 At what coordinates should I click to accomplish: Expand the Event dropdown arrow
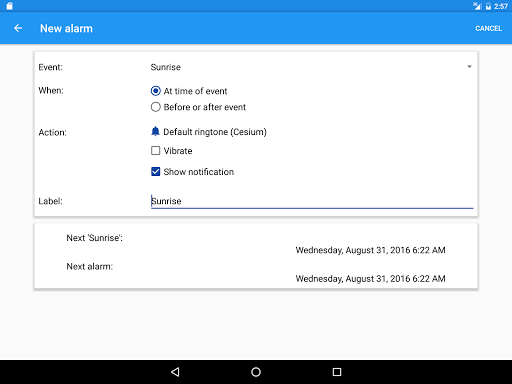(469, 67)
